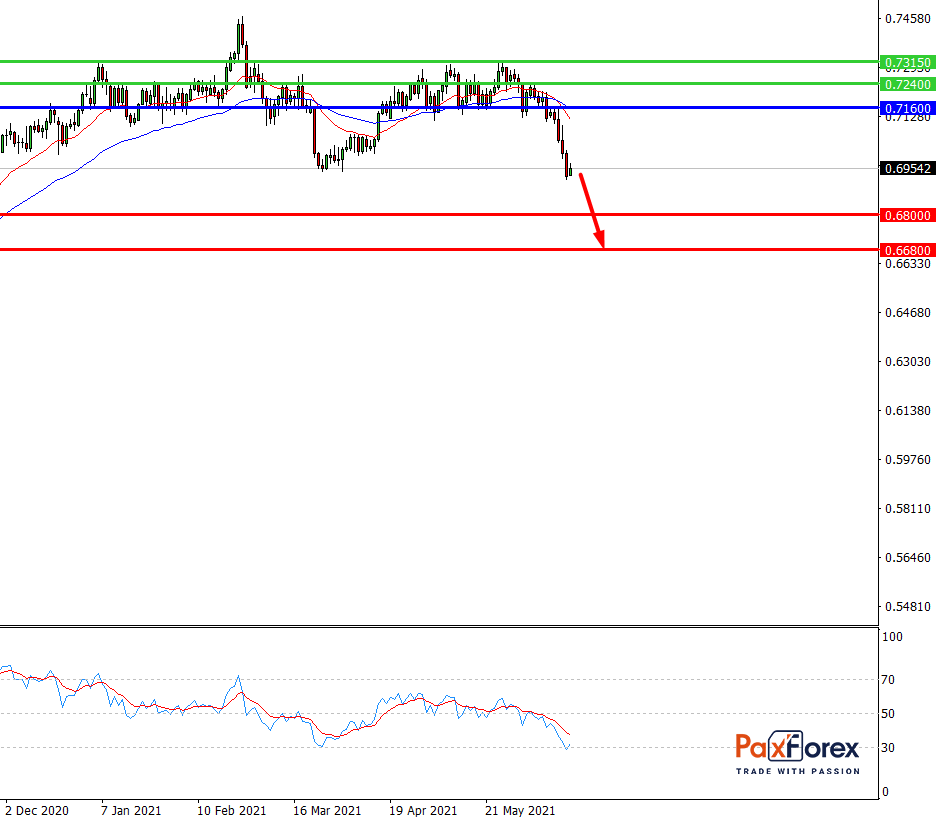Click the 21 May 2021 date label

pyautogui.click(x=520, y=810)
